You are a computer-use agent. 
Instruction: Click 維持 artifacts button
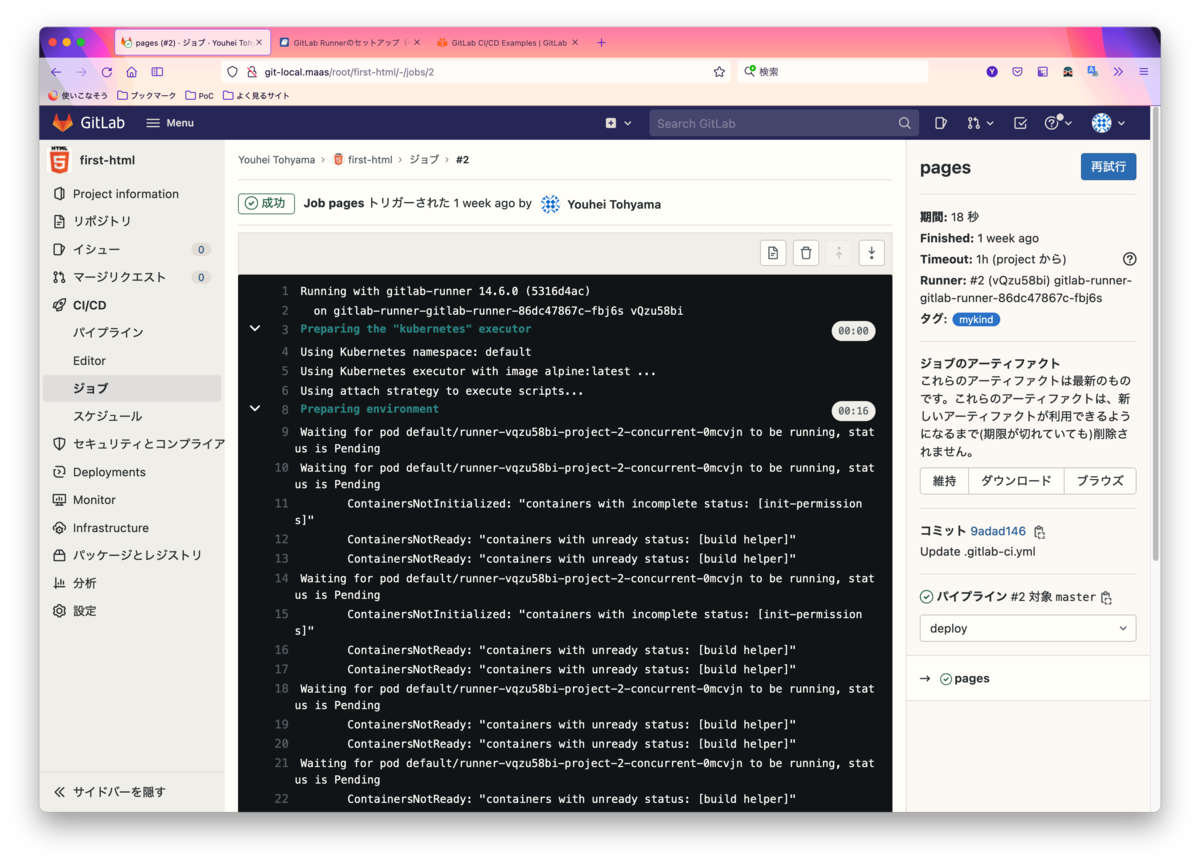(944, 481)
